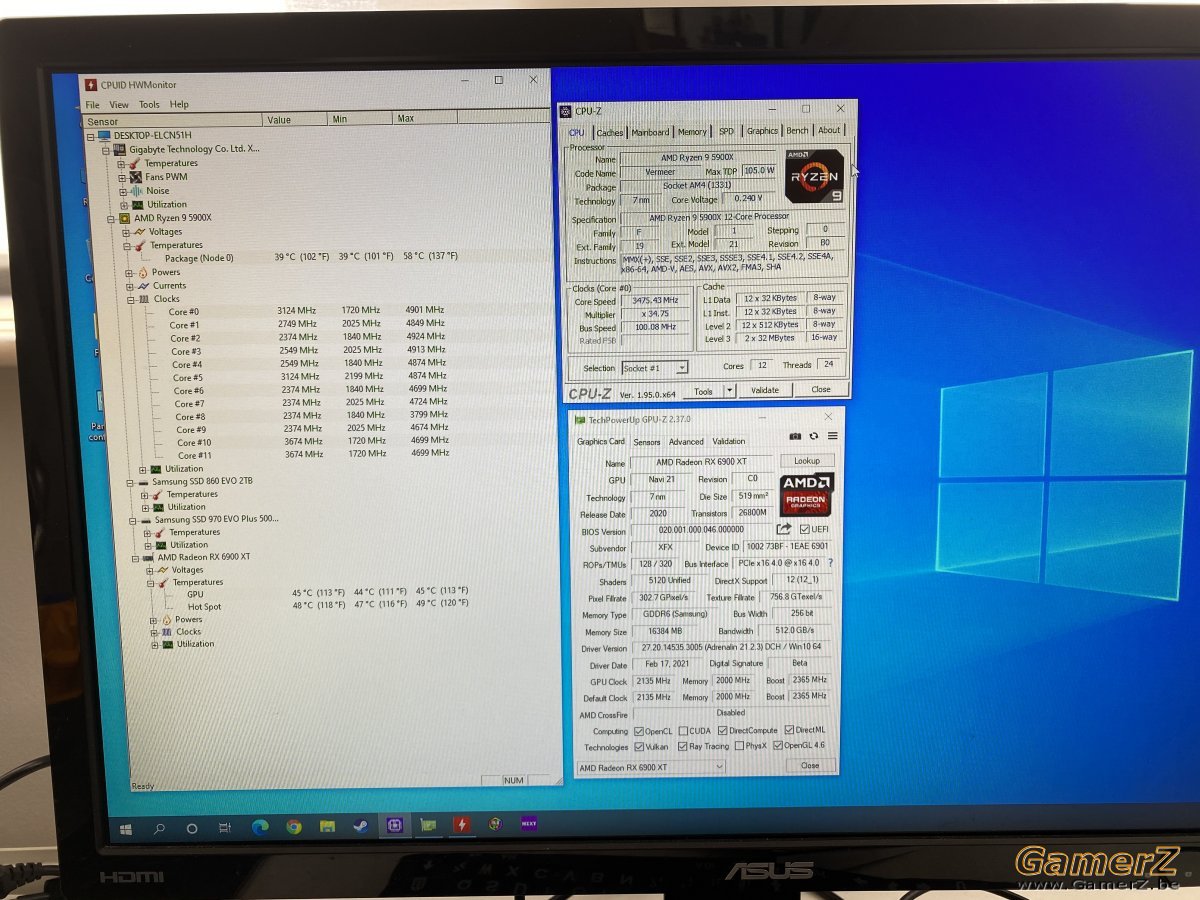
Task: Open the Windows Start menu
Action: click(126, 829)
